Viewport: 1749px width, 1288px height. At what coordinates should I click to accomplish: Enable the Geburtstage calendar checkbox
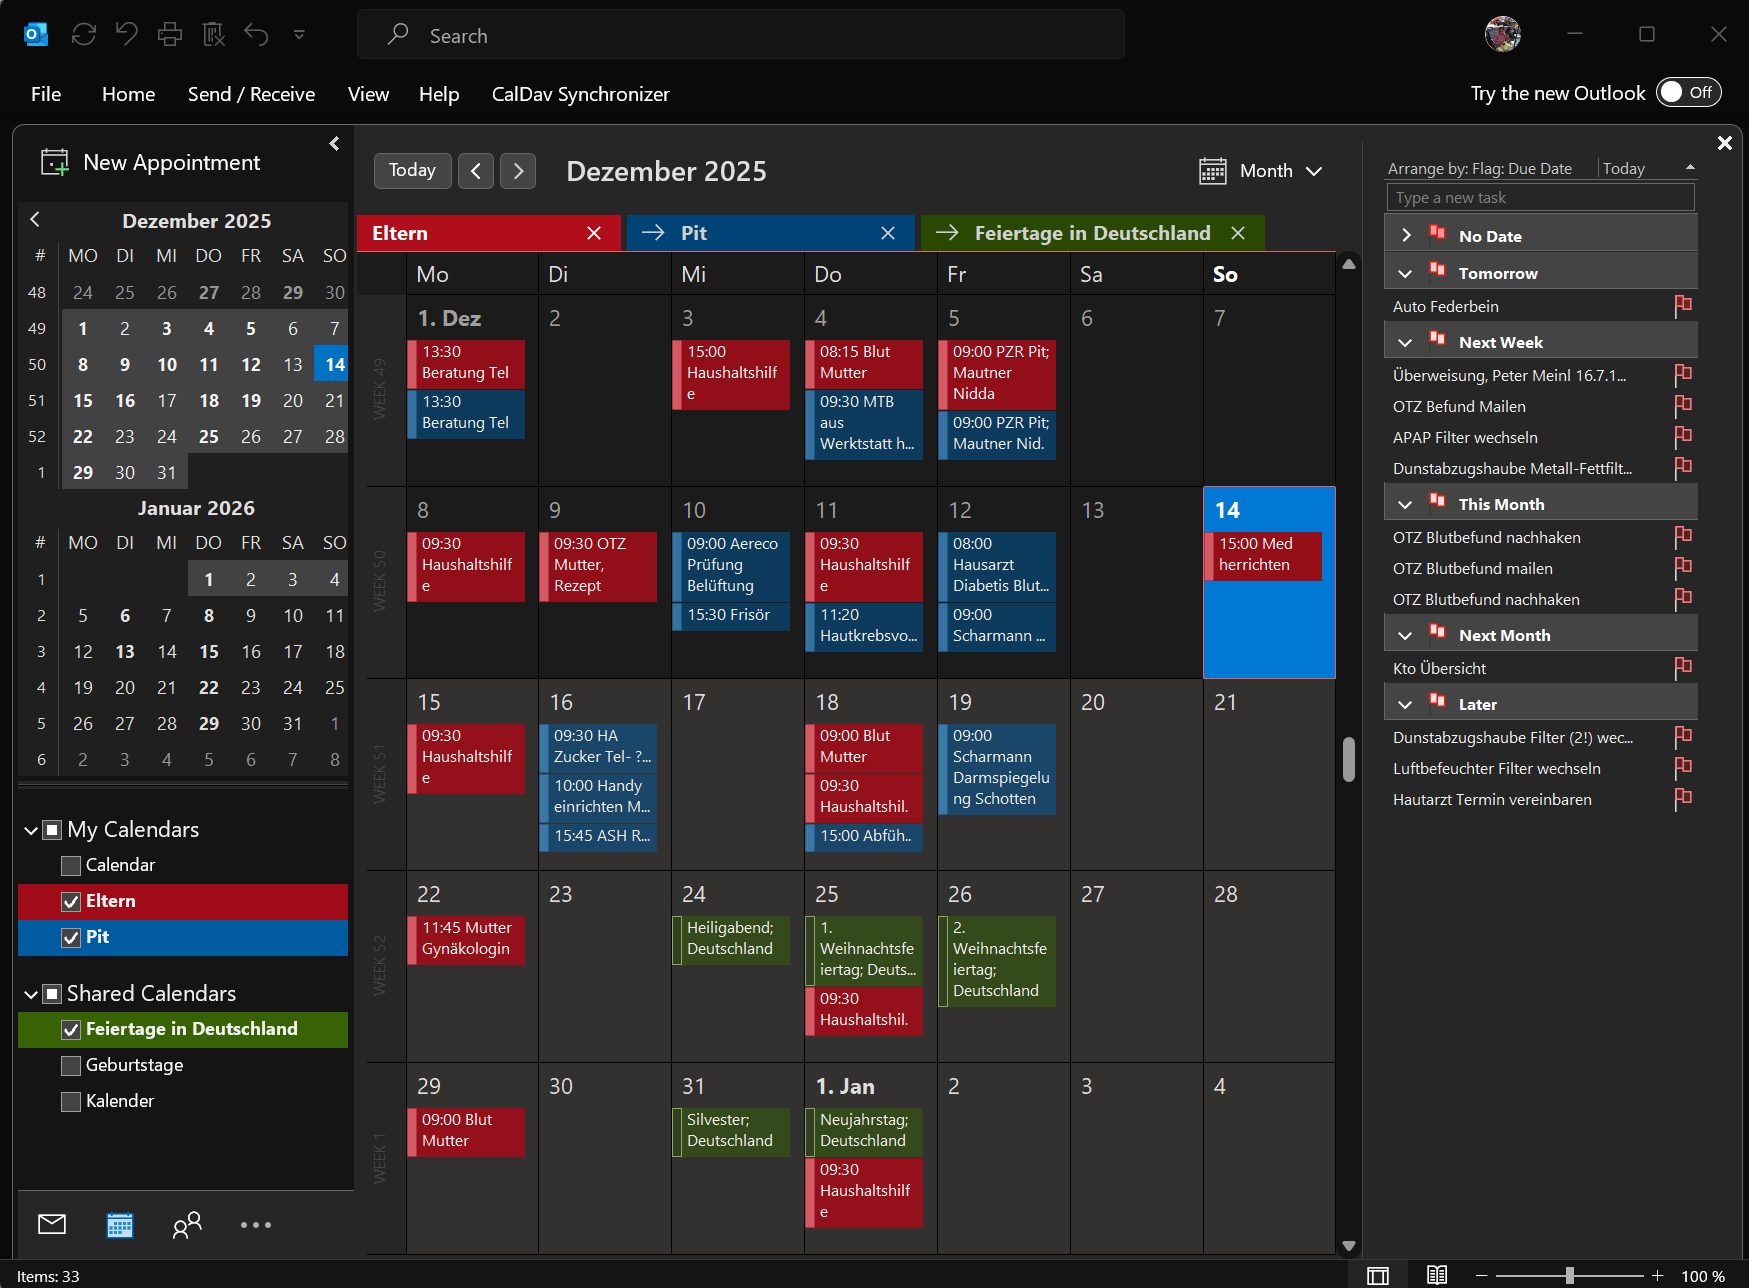(x=71, y=1065)
